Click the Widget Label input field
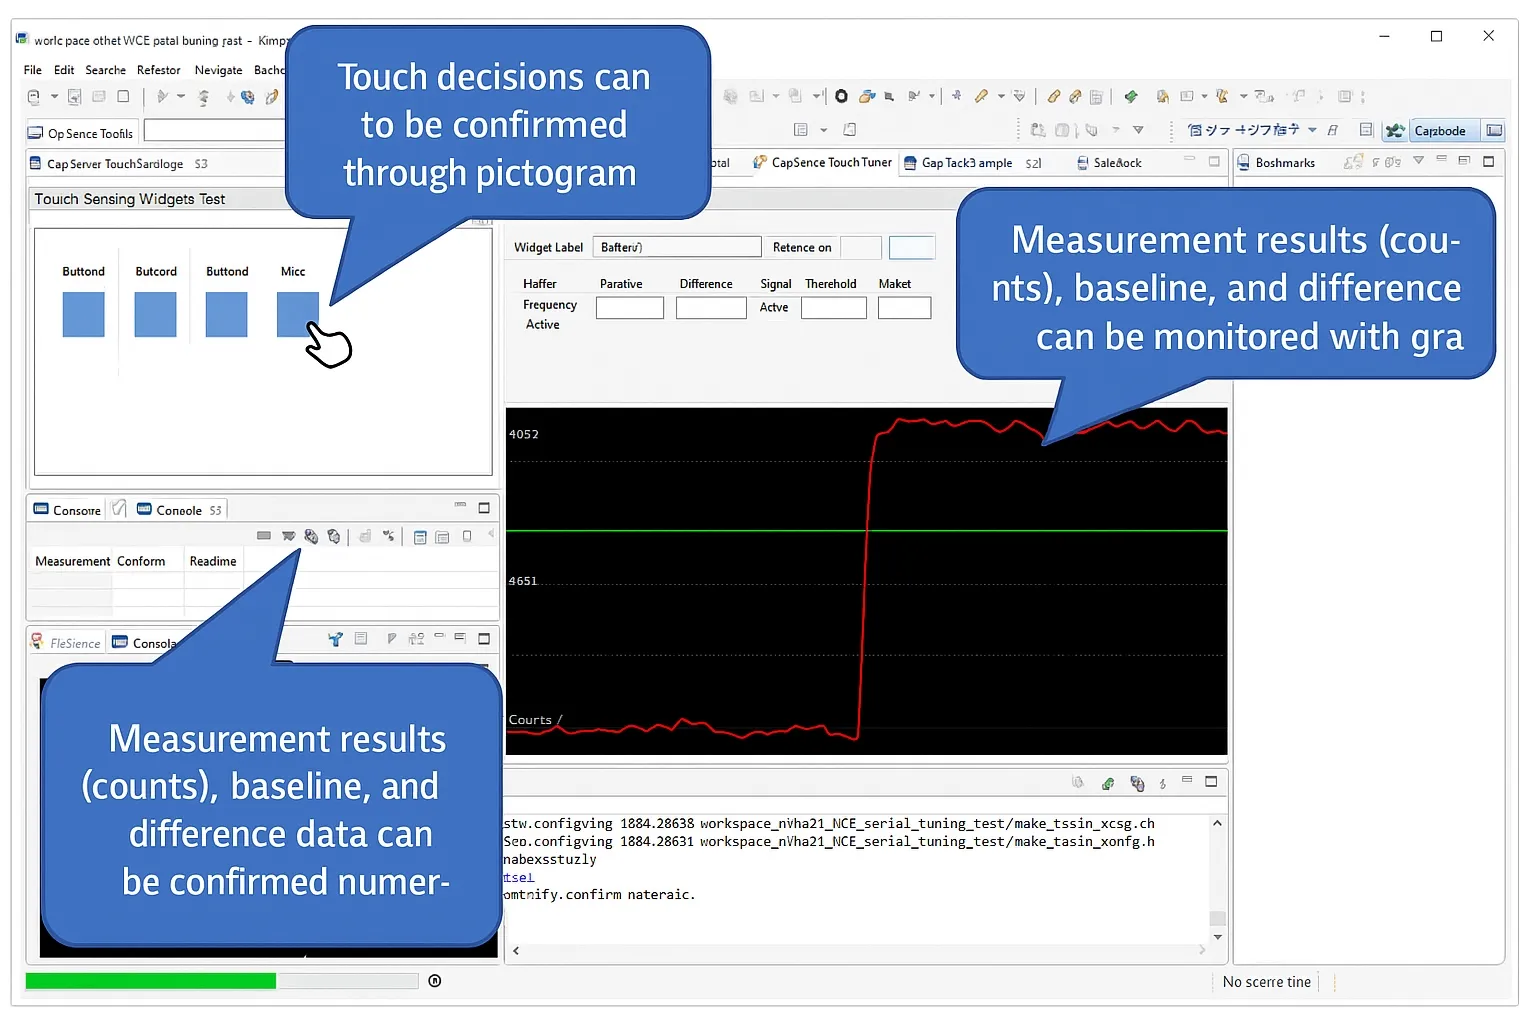Viewport: 1536px width, 1024px height. click(x=677, y=247)
